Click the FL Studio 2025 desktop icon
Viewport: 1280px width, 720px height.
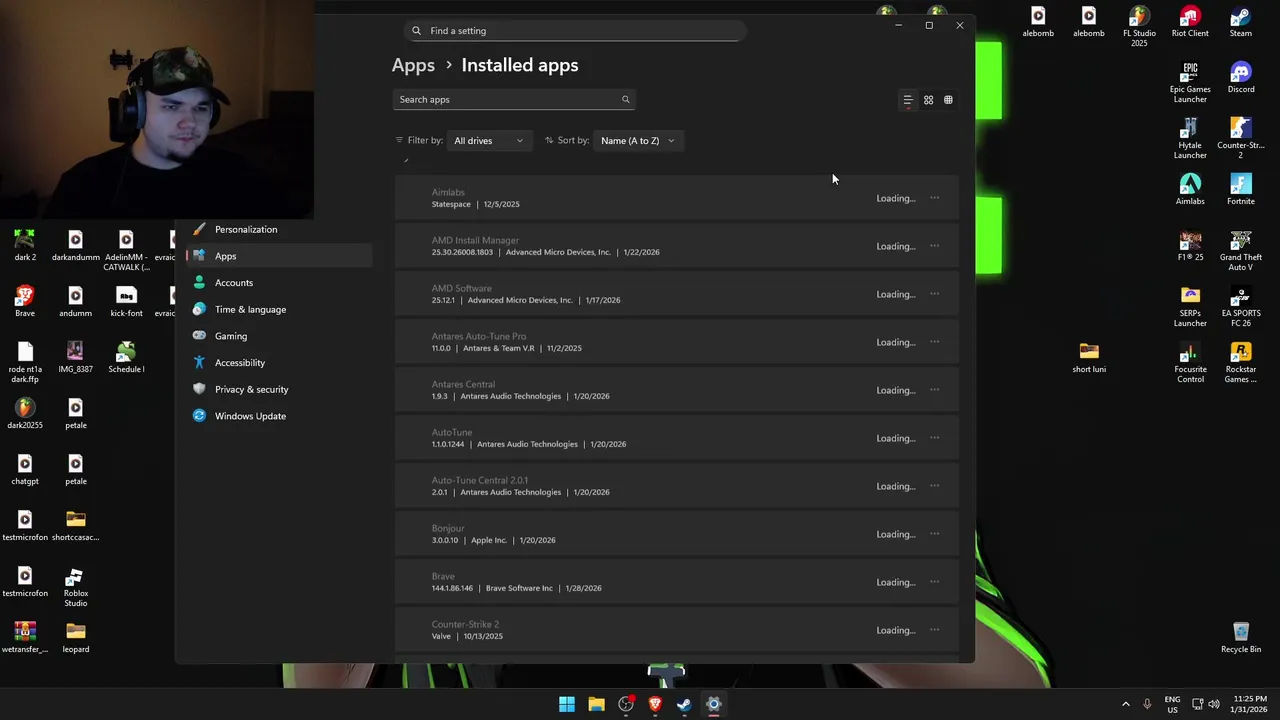click(x=1139, y=27)
